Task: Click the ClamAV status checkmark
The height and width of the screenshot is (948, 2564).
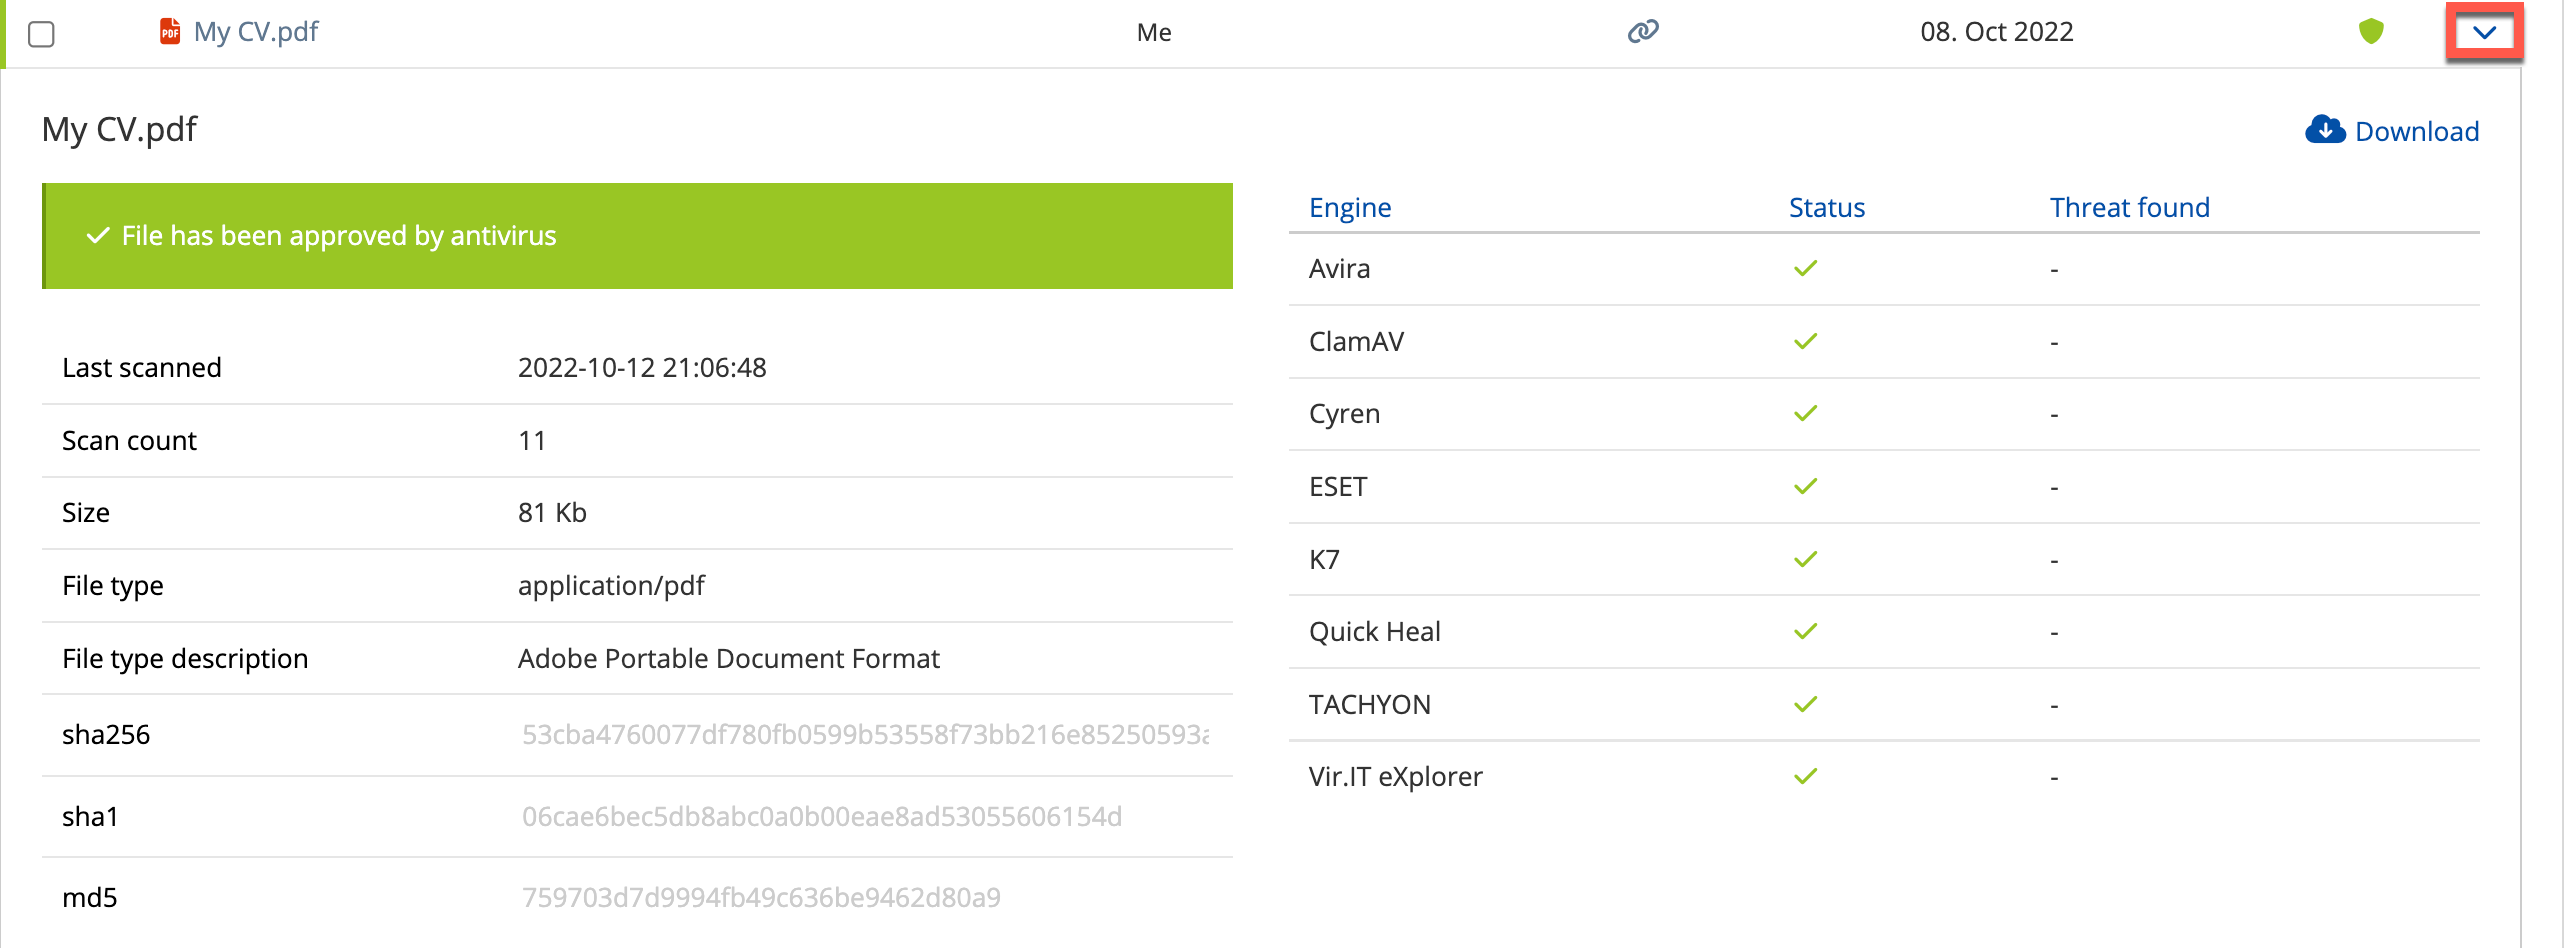Action: pos(1805,342)
